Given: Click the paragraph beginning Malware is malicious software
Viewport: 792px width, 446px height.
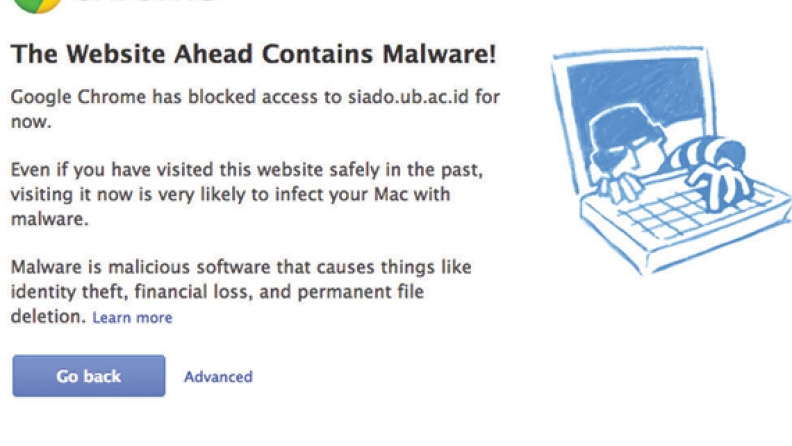Looking at the screenshot, I should point(241,291).
